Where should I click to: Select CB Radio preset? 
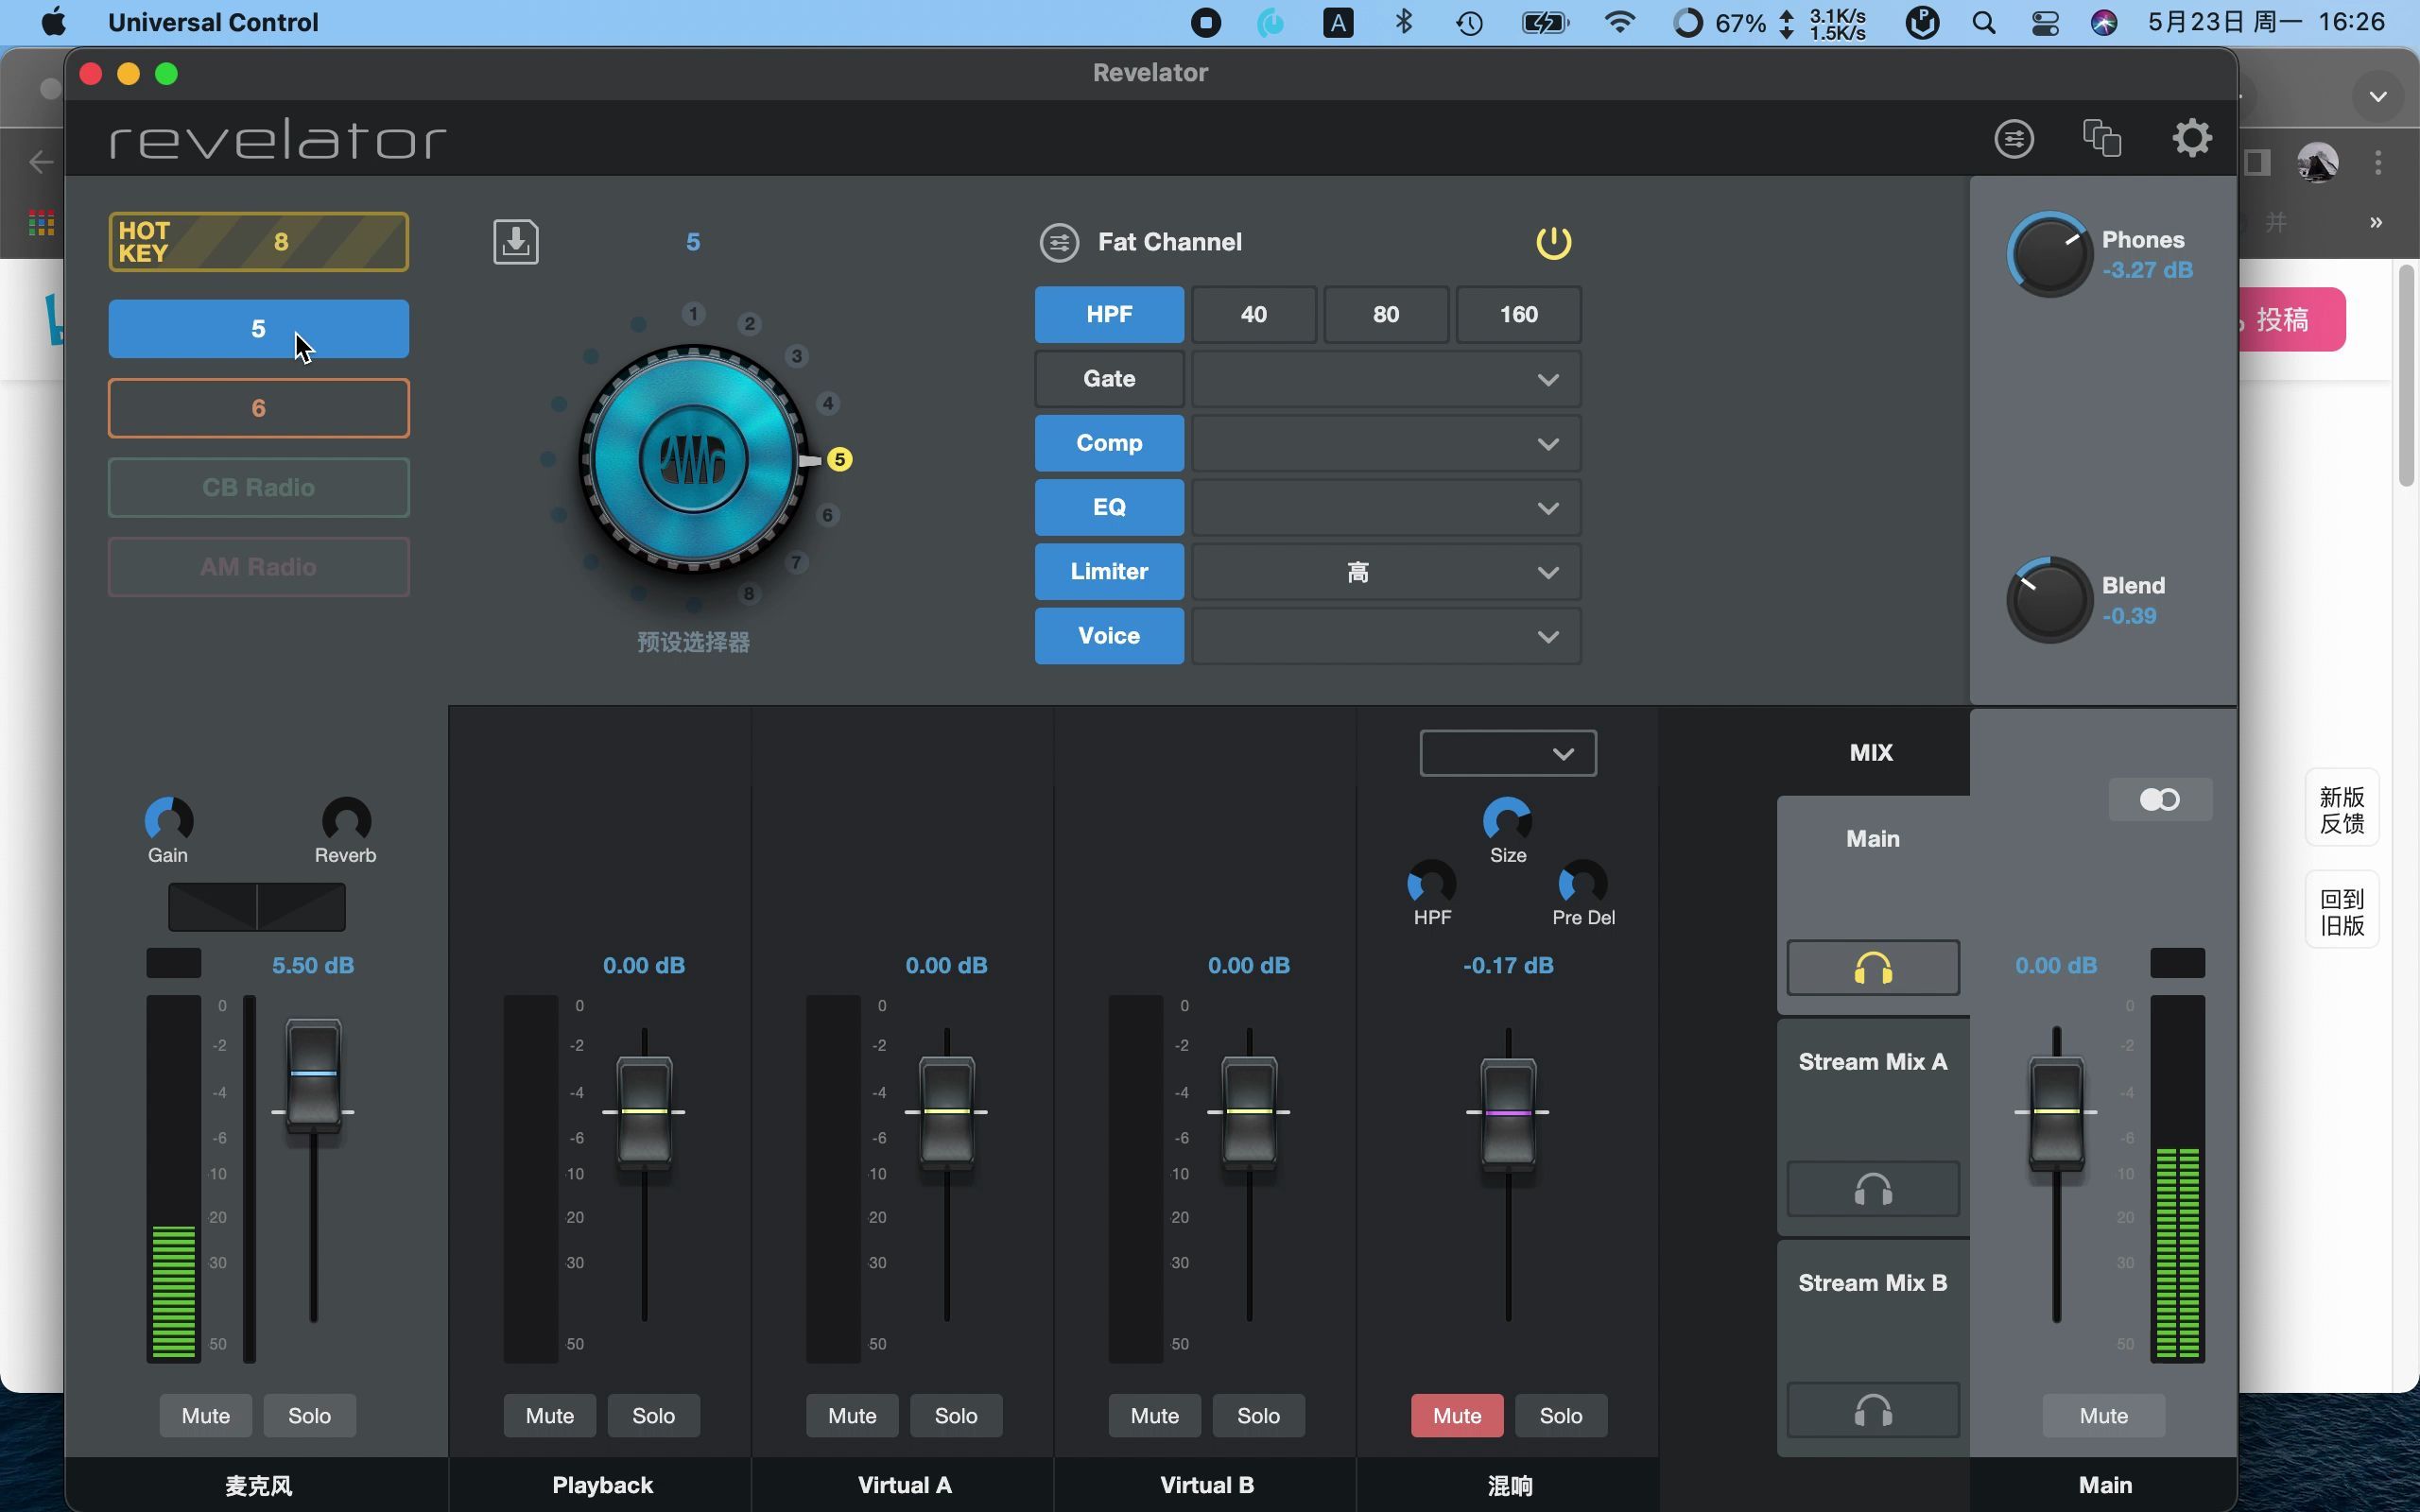point(258,487)
